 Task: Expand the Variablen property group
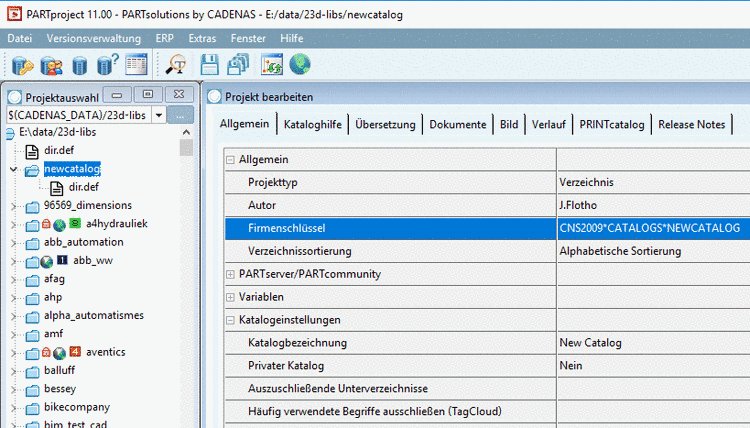point(230,297)
